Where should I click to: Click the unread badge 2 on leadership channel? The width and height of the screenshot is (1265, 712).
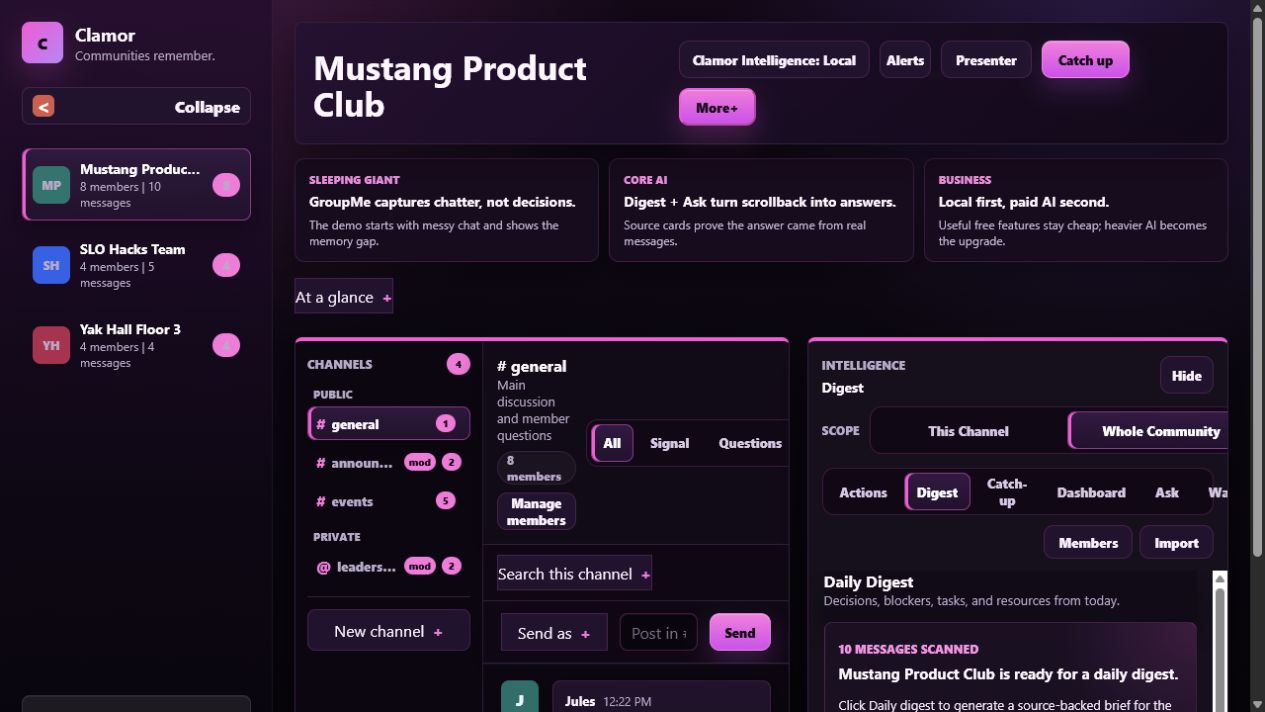(451, 566)
